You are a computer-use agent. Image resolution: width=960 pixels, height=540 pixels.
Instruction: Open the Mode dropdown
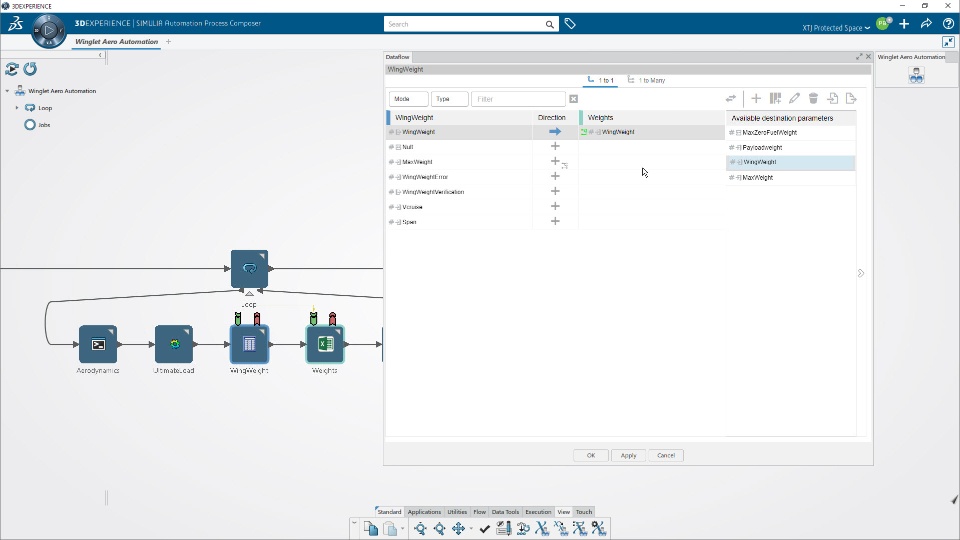pyautogui.click(x=408, y=99)
